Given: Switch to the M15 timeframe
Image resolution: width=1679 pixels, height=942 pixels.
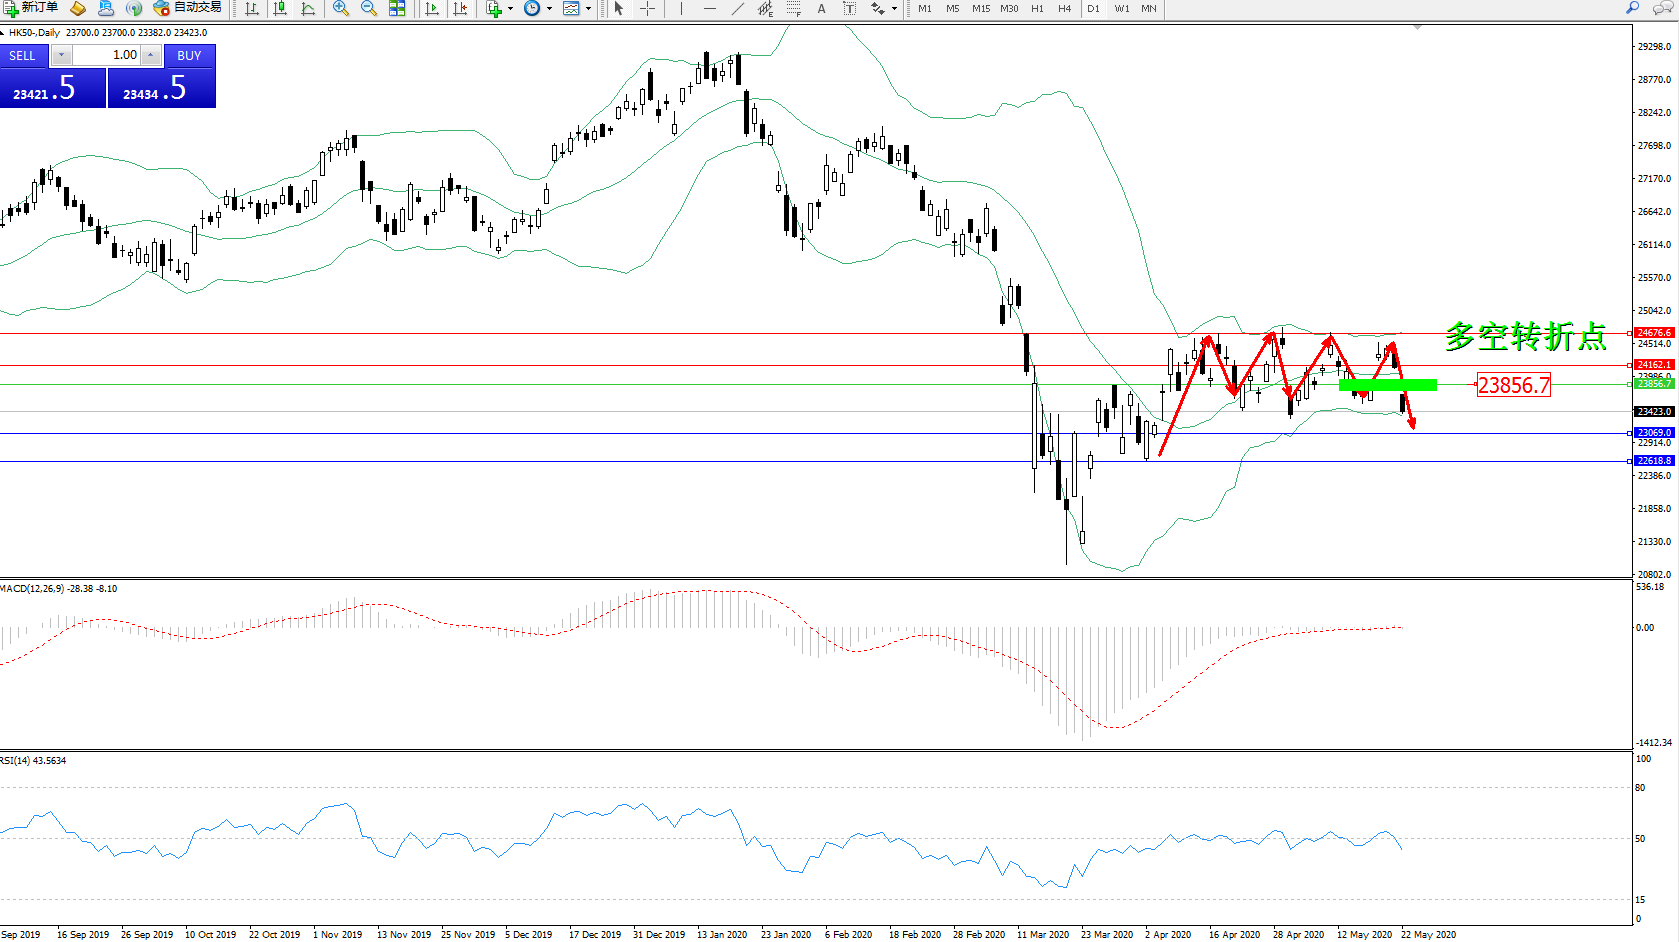Looking at the screenshot, I should coord(980,8).
